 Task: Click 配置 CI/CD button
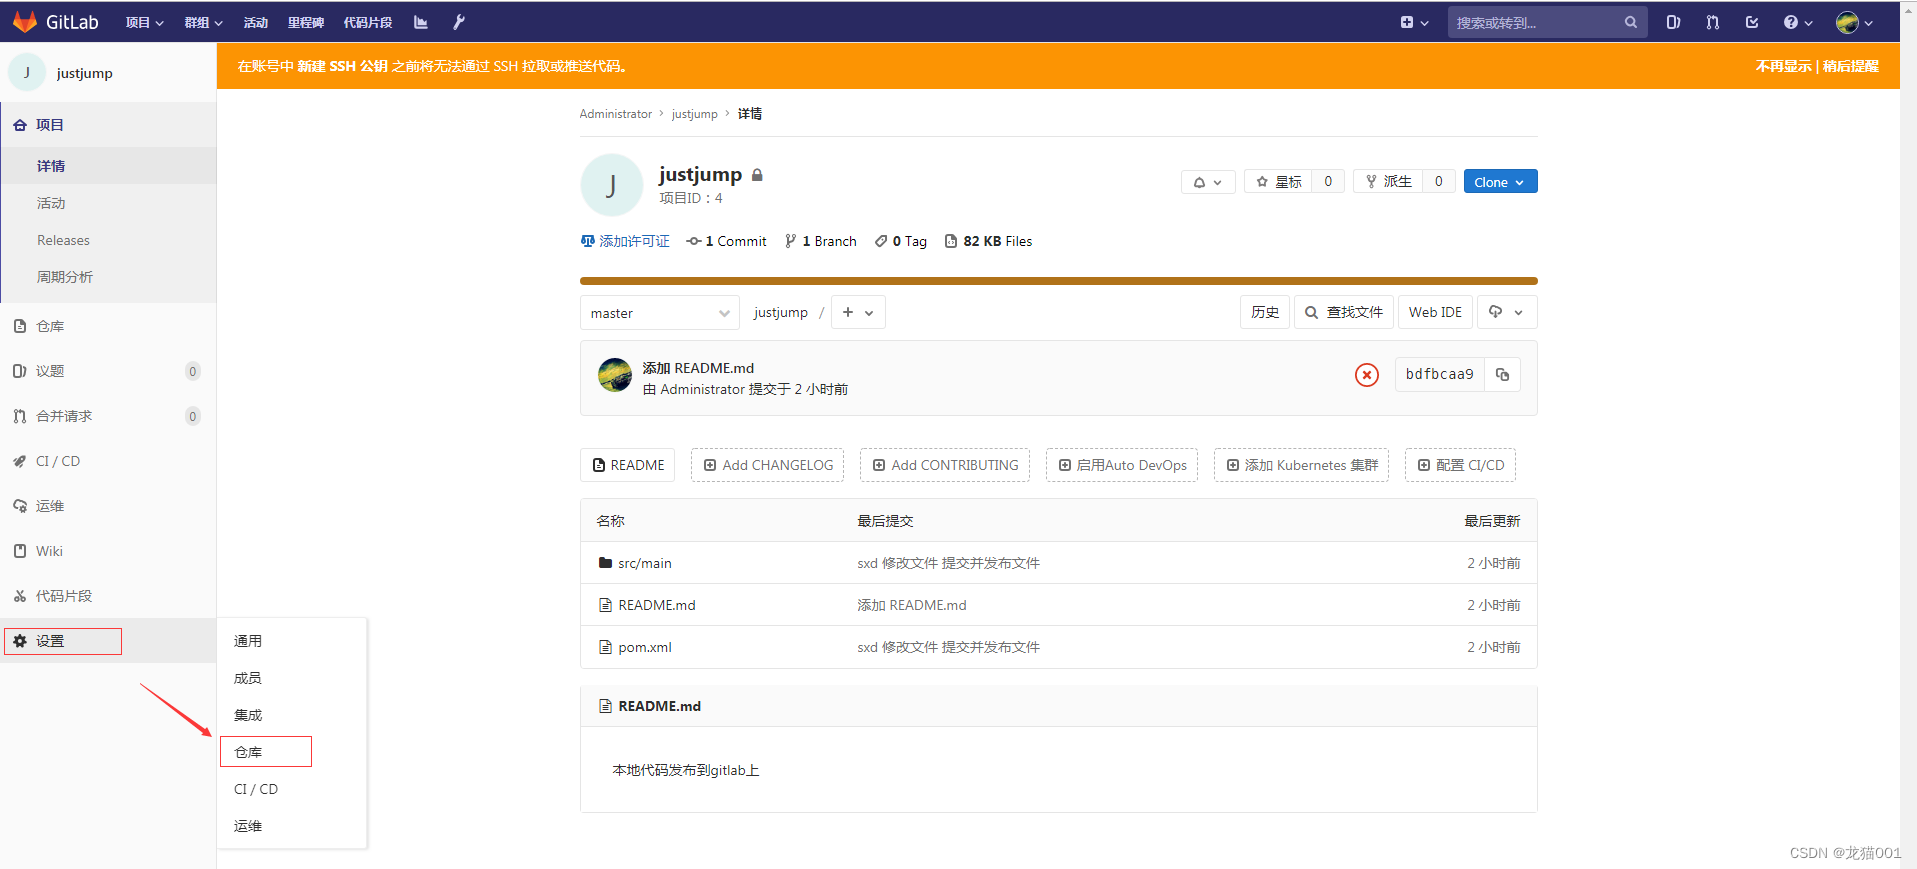tap(1460, 465)
